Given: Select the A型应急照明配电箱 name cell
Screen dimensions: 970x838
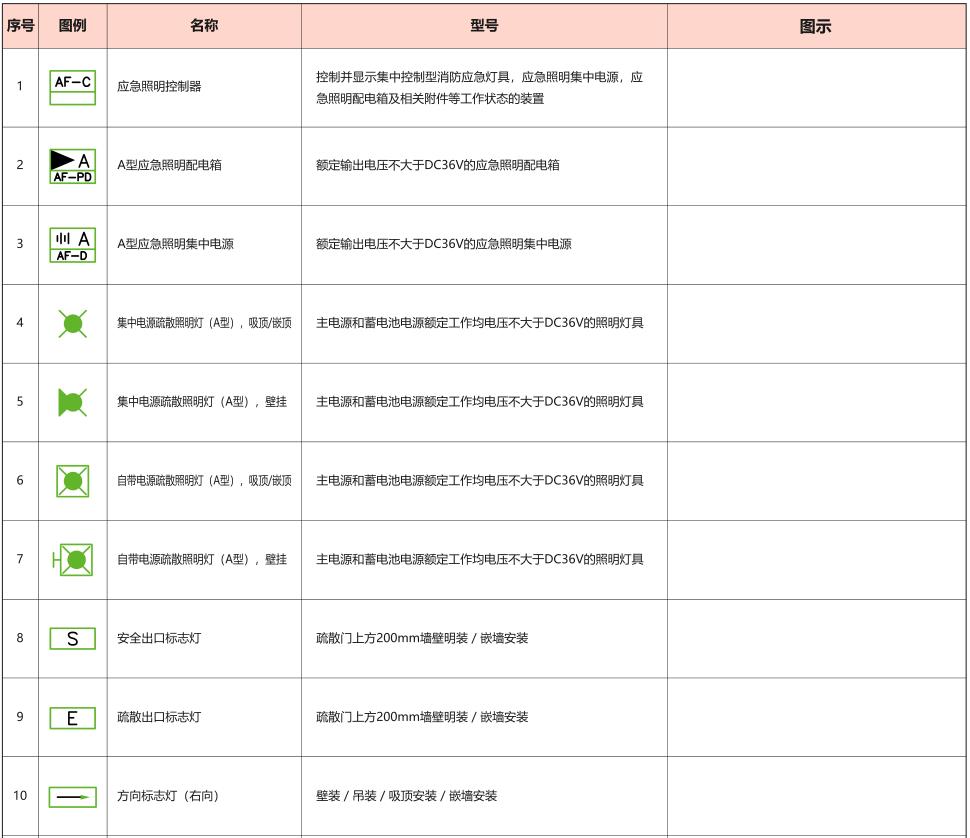Looking at the screenshot, I should (169, 165).
